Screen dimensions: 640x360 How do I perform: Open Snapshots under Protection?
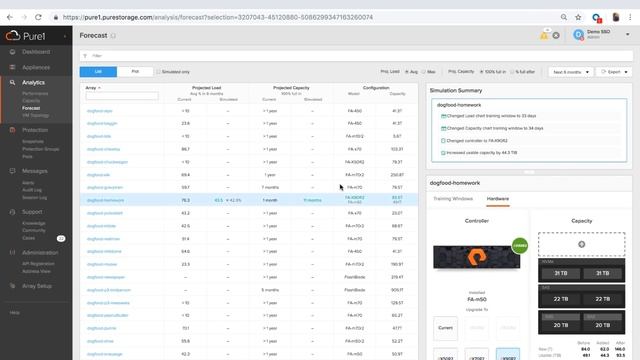point(33,142)
